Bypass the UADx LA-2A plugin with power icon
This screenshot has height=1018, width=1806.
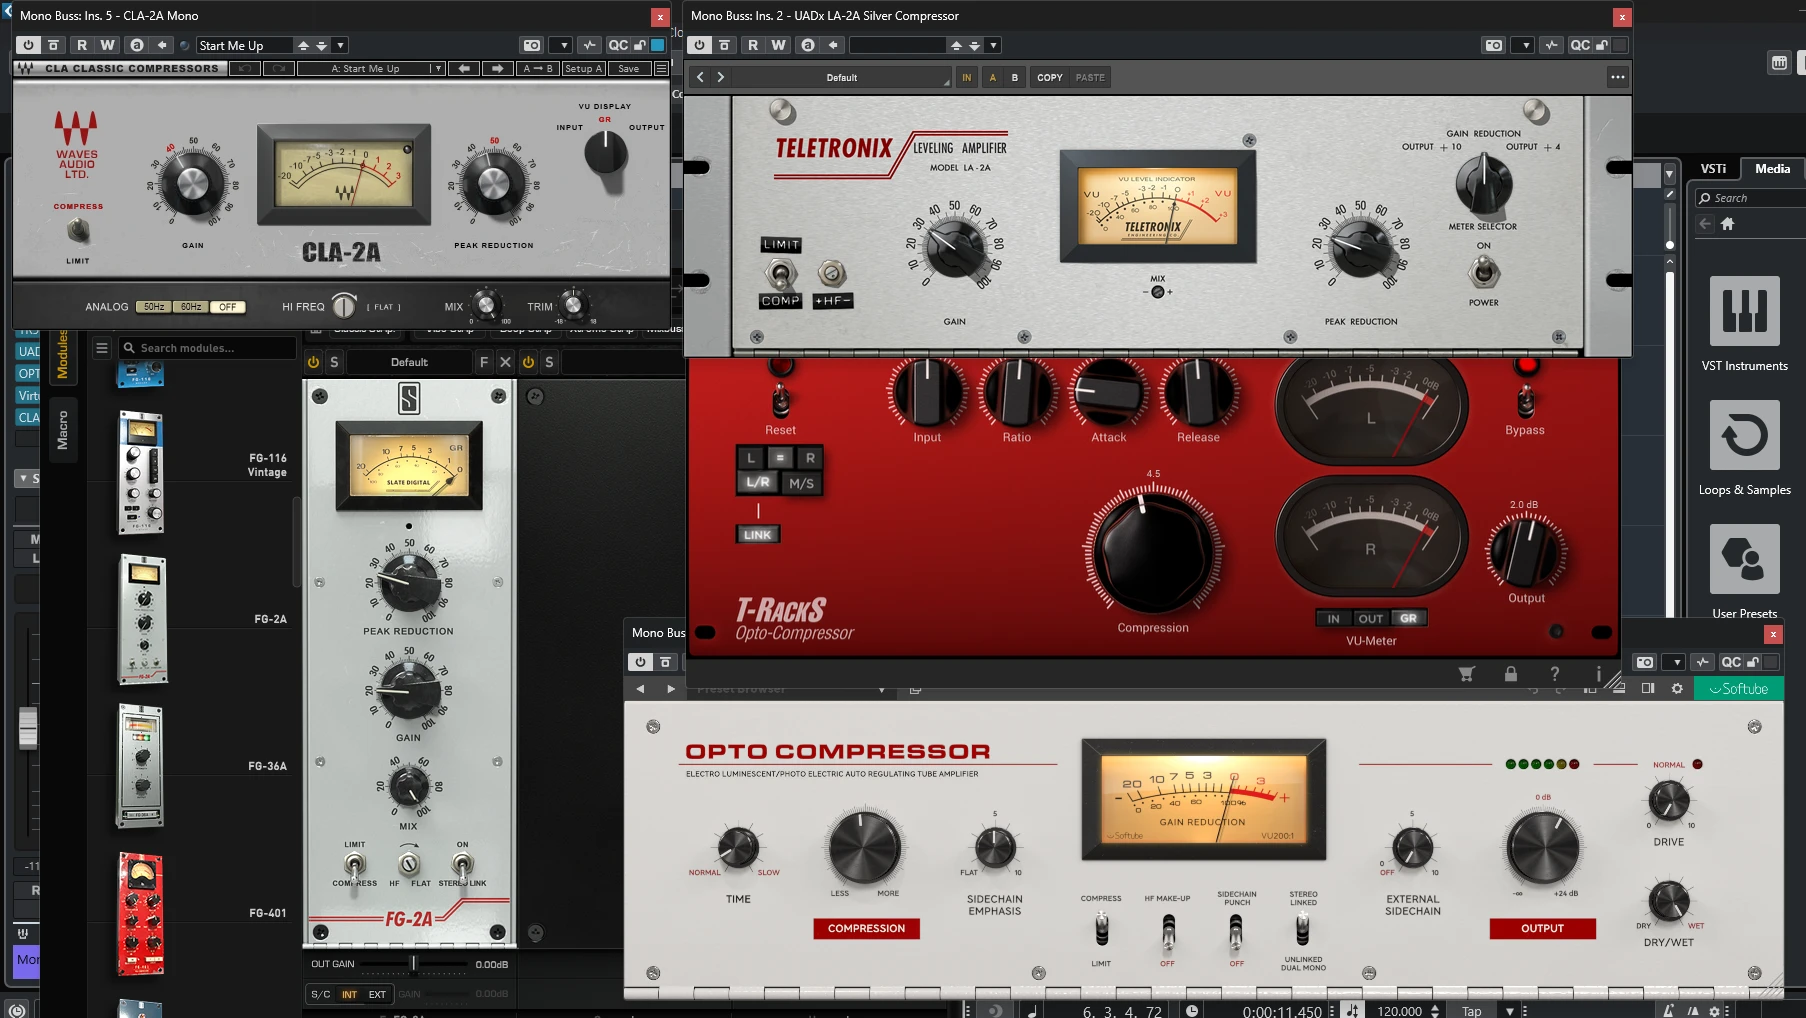point(699,45)
